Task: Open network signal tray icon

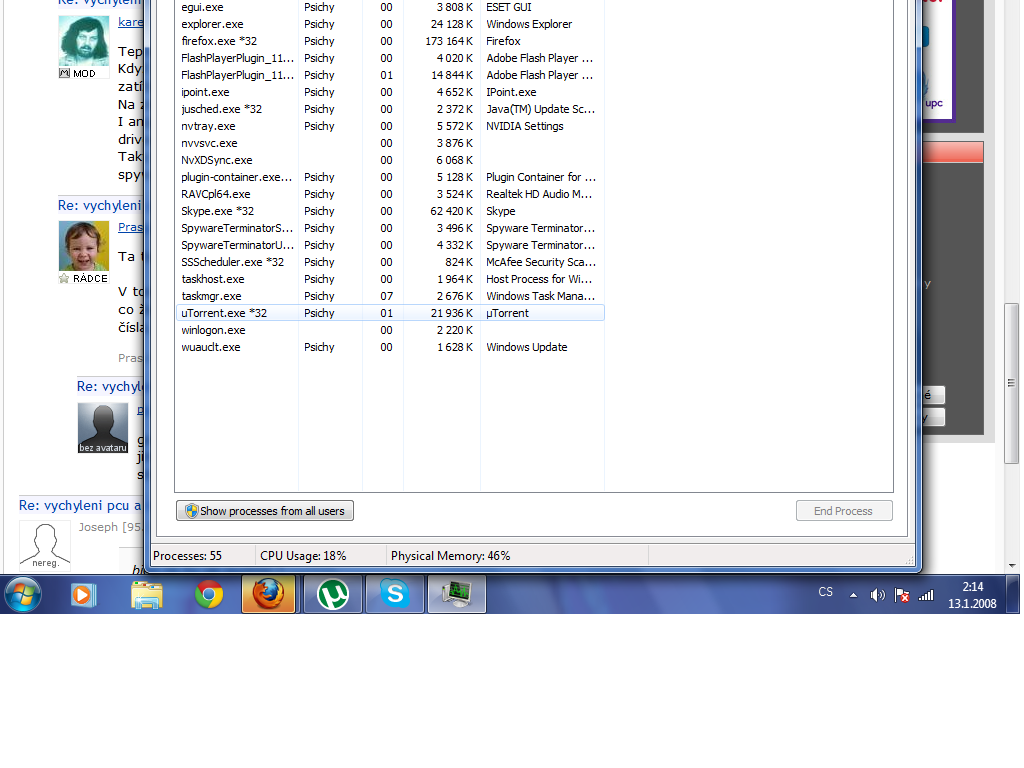Action: point(926,595)
